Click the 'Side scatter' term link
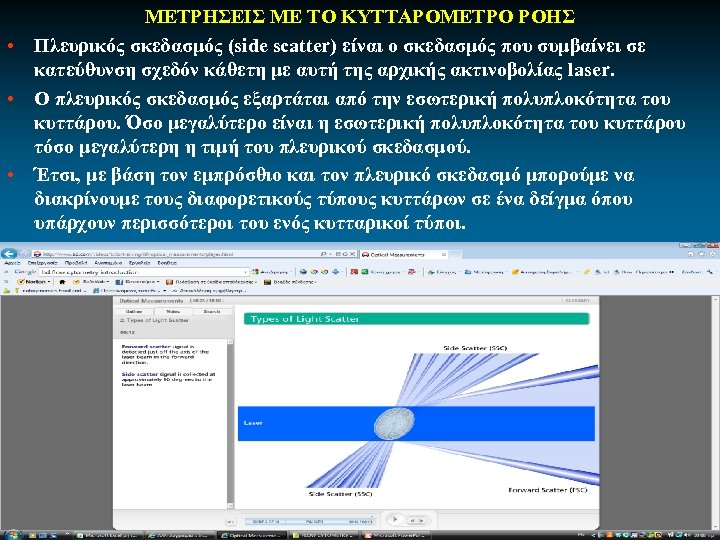The image size is (720, 540). tap(140, 374)
